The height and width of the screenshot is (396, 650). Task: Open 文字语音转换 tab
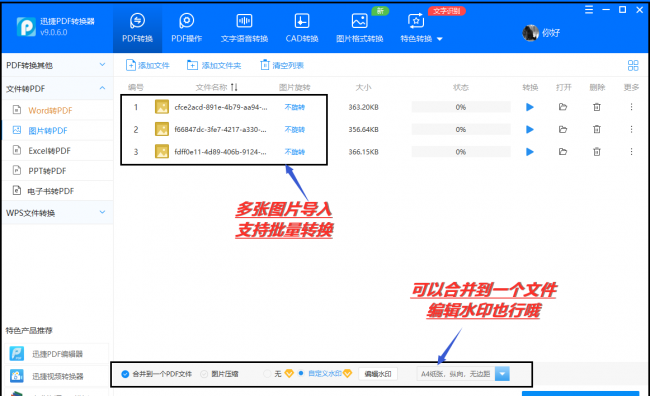(x=244, y=29)
